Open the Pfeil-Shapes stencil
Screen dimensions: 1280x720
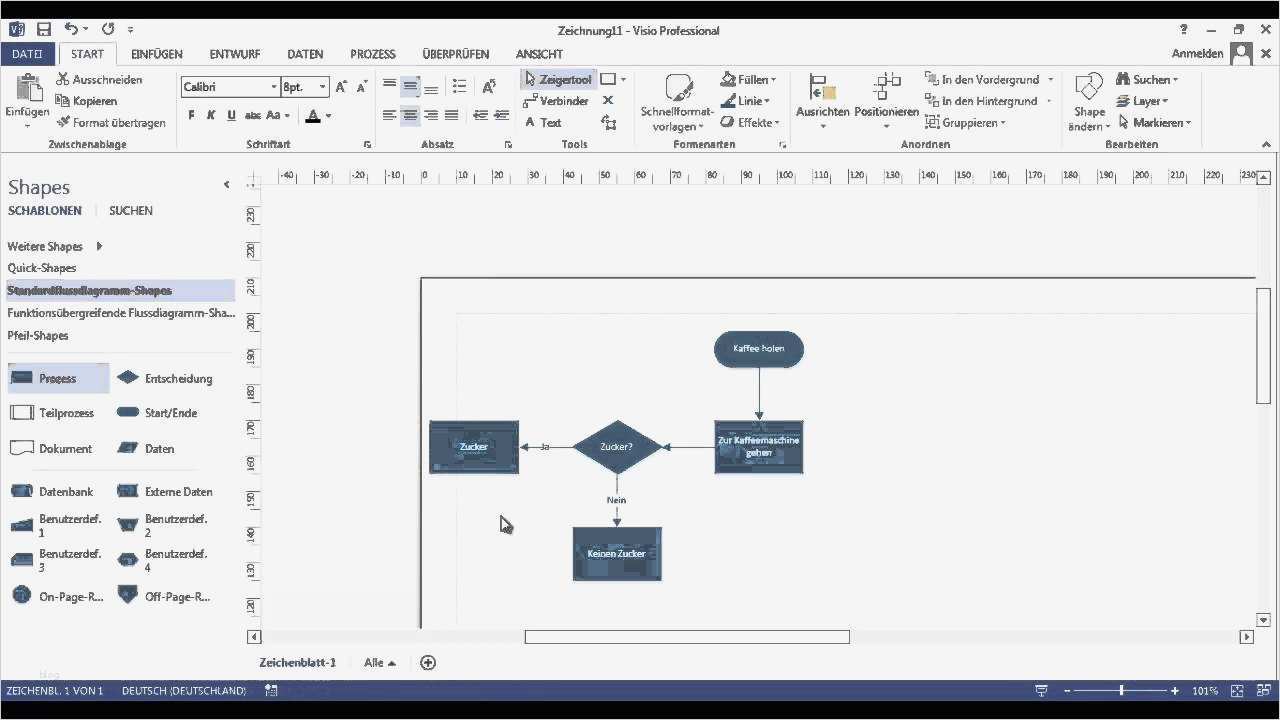(x=38, y=336)
